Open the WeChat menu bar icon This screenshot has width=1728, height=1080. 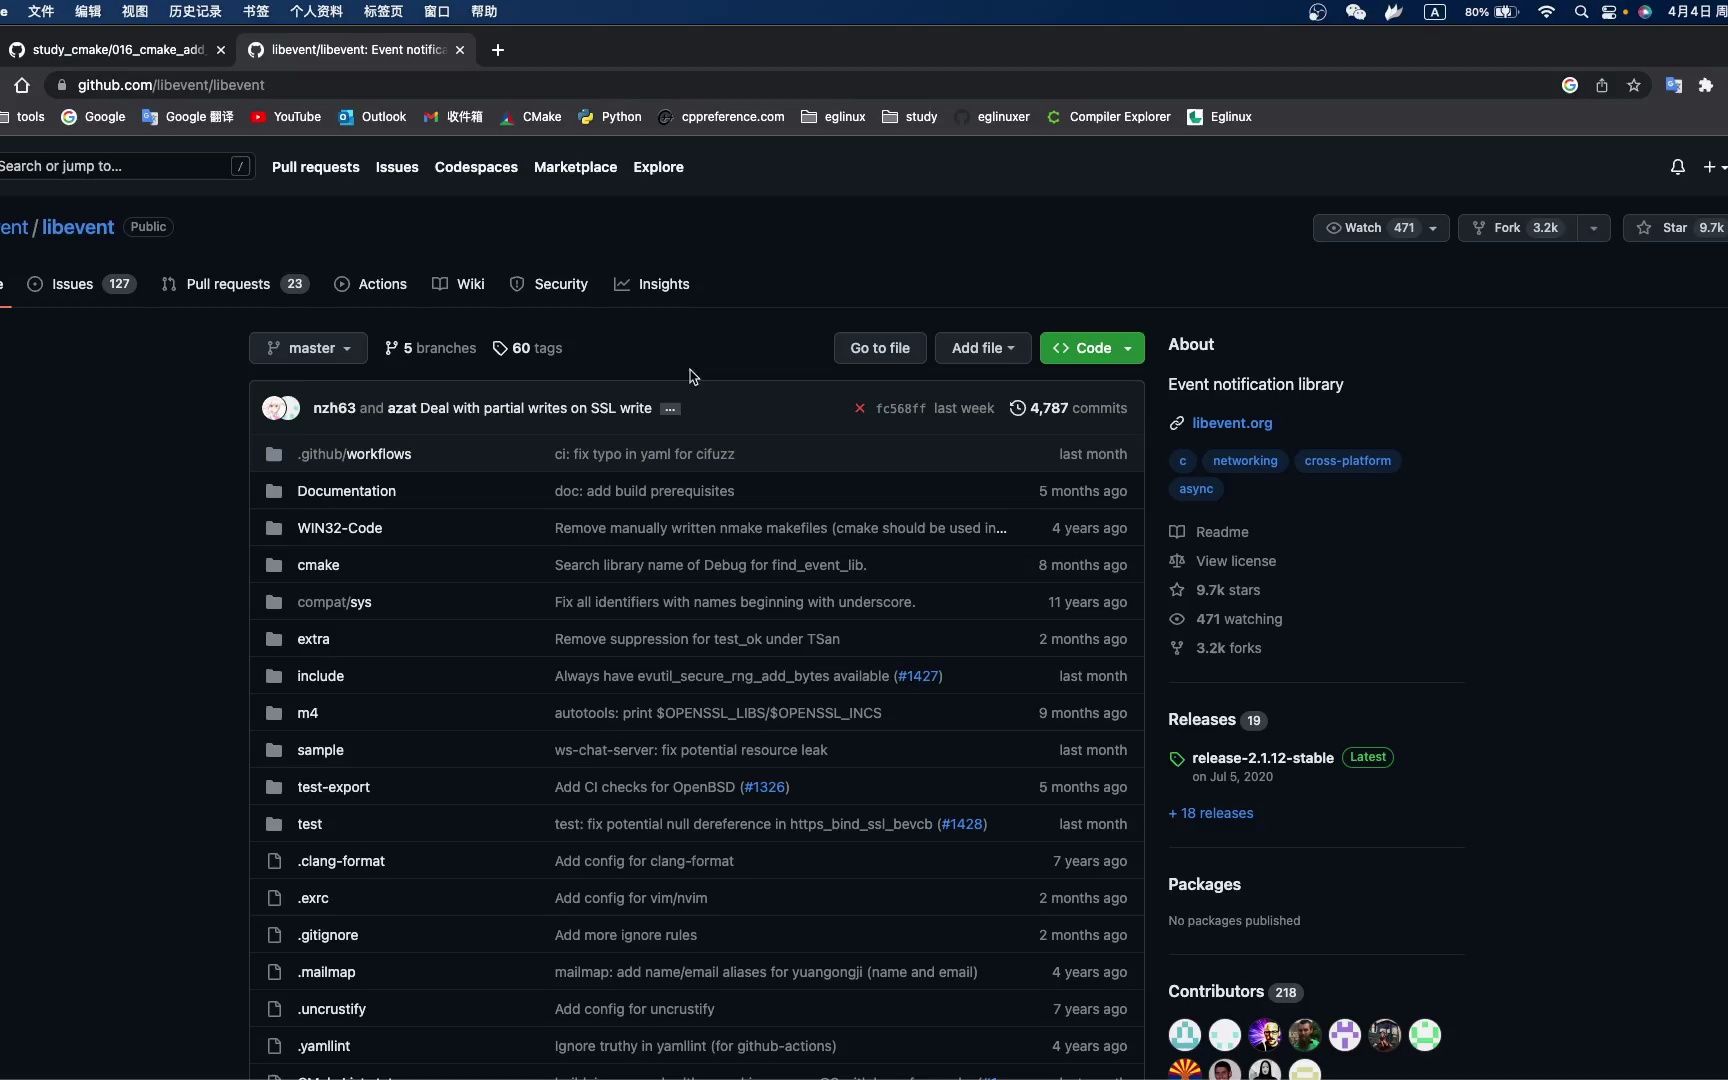[1356, 12]
